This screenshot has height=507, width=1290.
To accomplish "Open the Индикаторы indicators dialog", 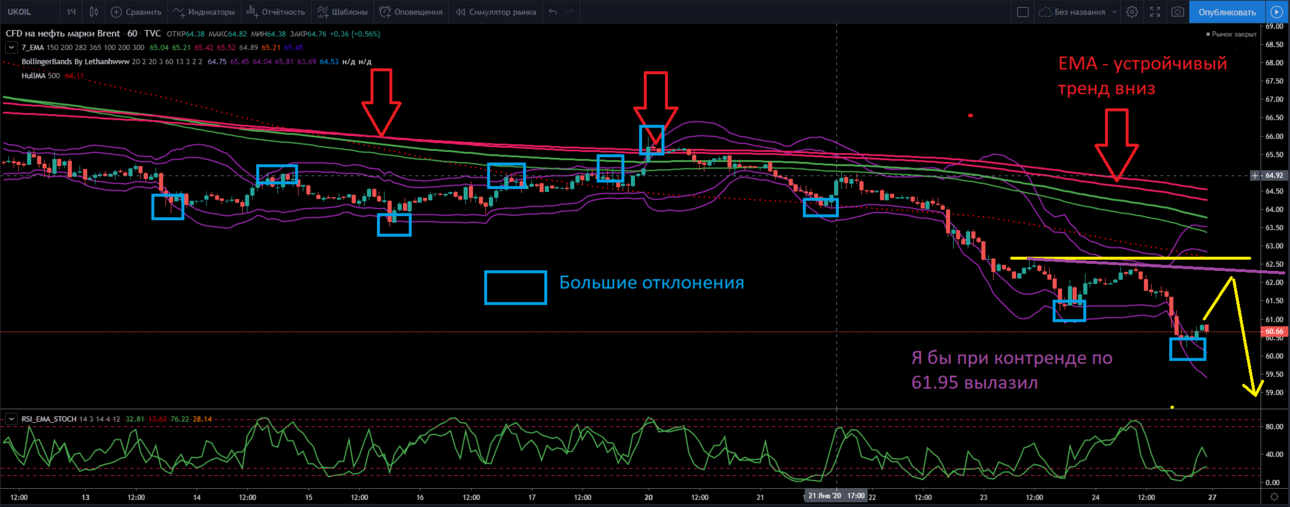I will click(204, 12).
